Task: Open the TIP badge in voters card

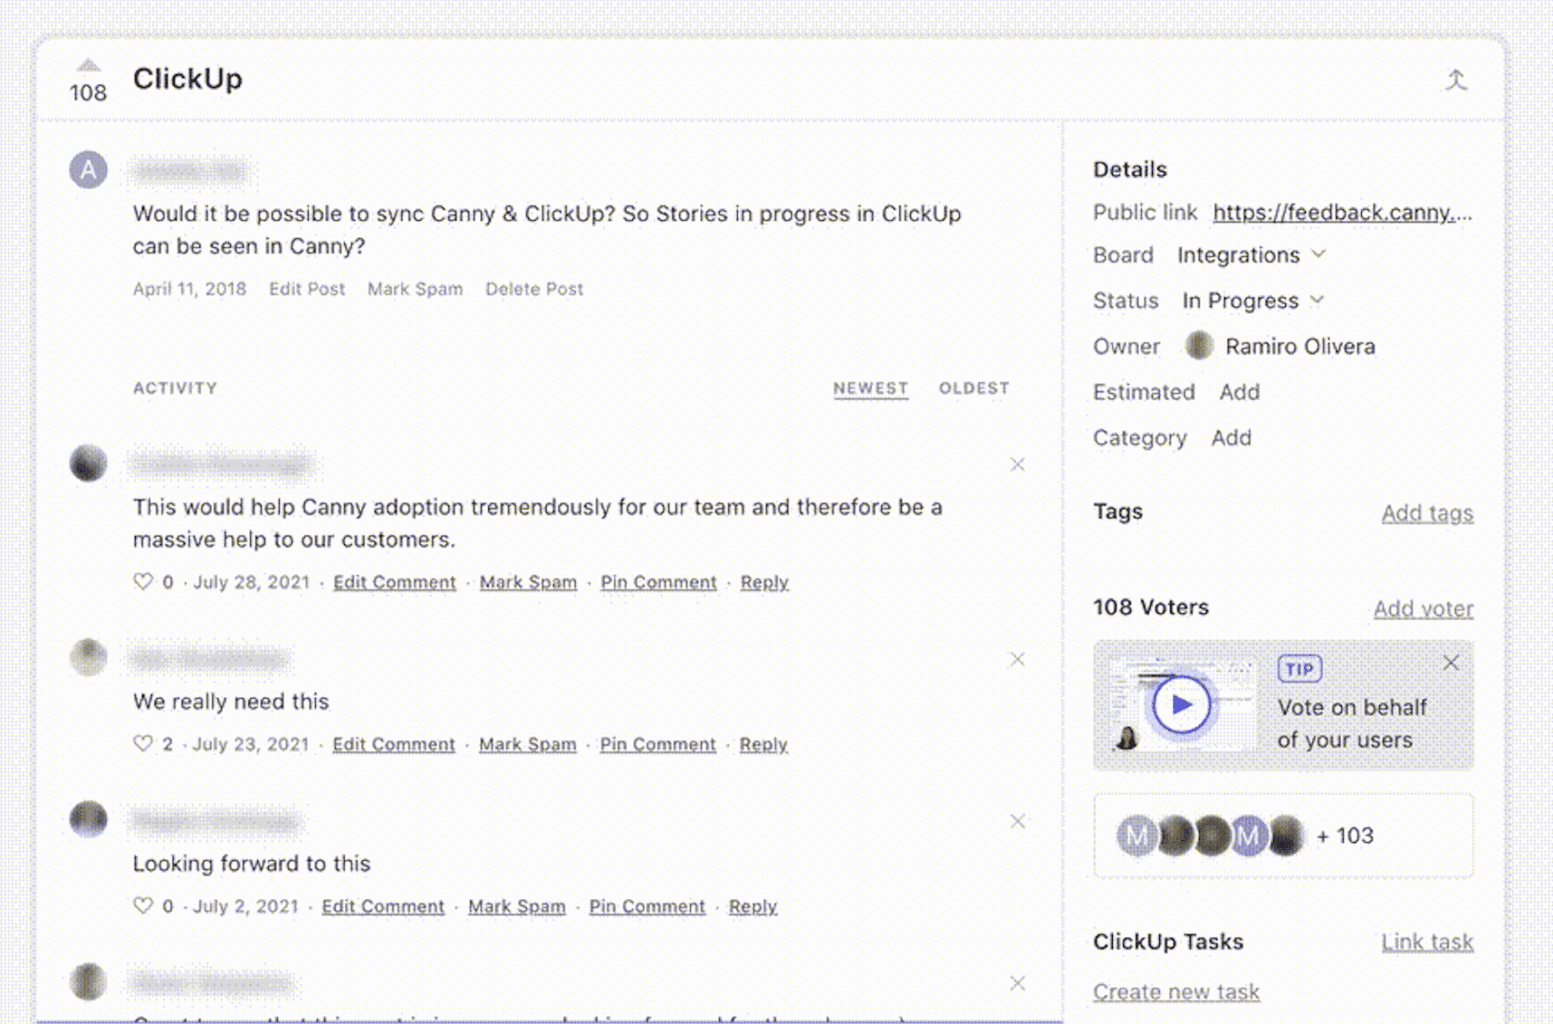Action: pos(1299,668)
